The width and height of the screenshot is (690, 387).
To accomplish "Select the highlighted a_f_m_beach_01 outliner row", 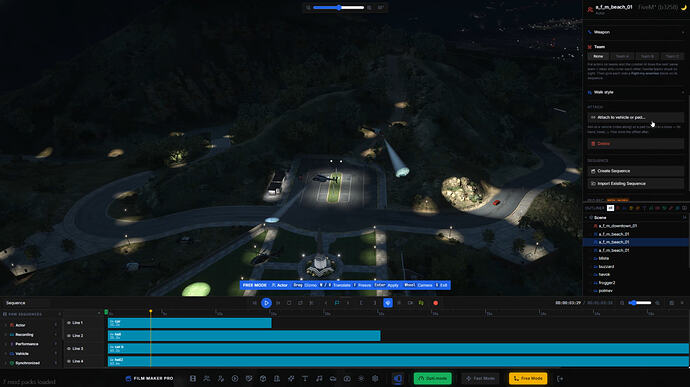I will 636,242.
